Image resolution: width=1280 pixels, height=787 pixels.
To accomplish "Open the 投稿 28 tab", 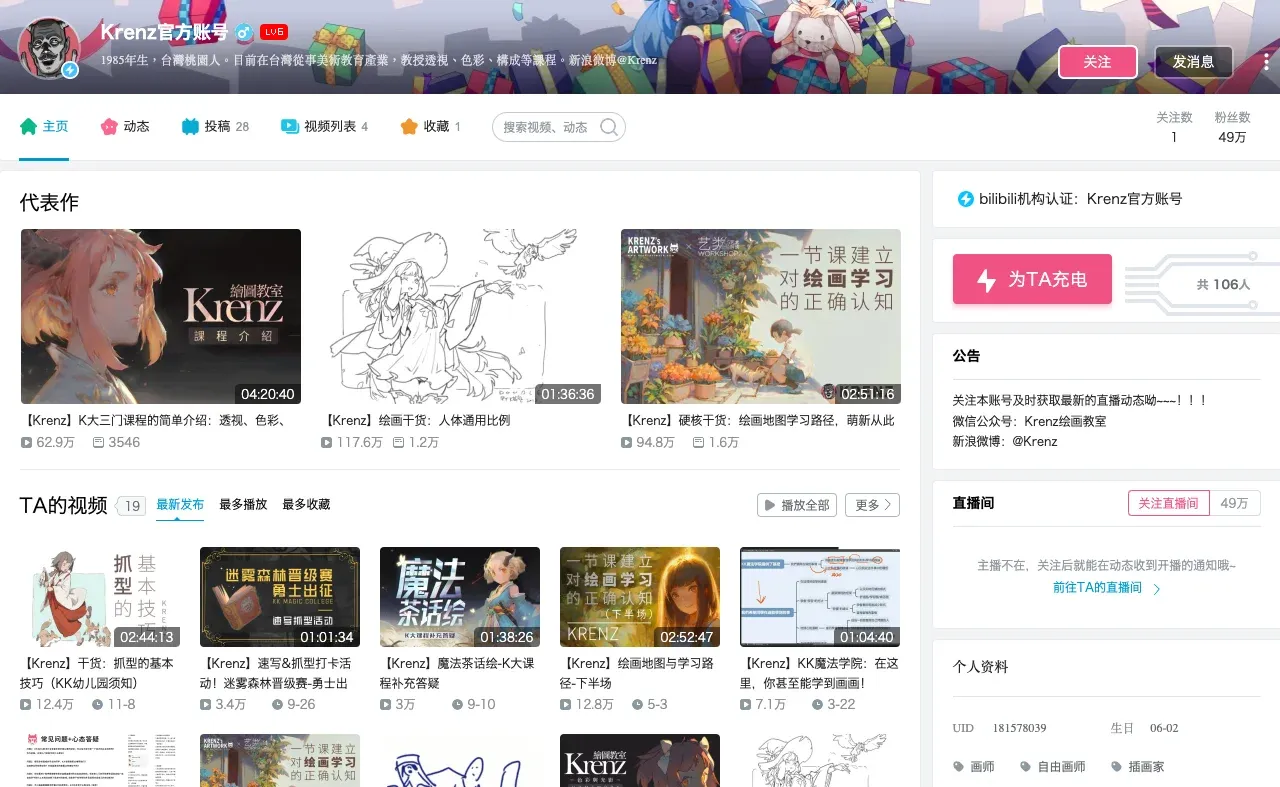I will 215,127.
